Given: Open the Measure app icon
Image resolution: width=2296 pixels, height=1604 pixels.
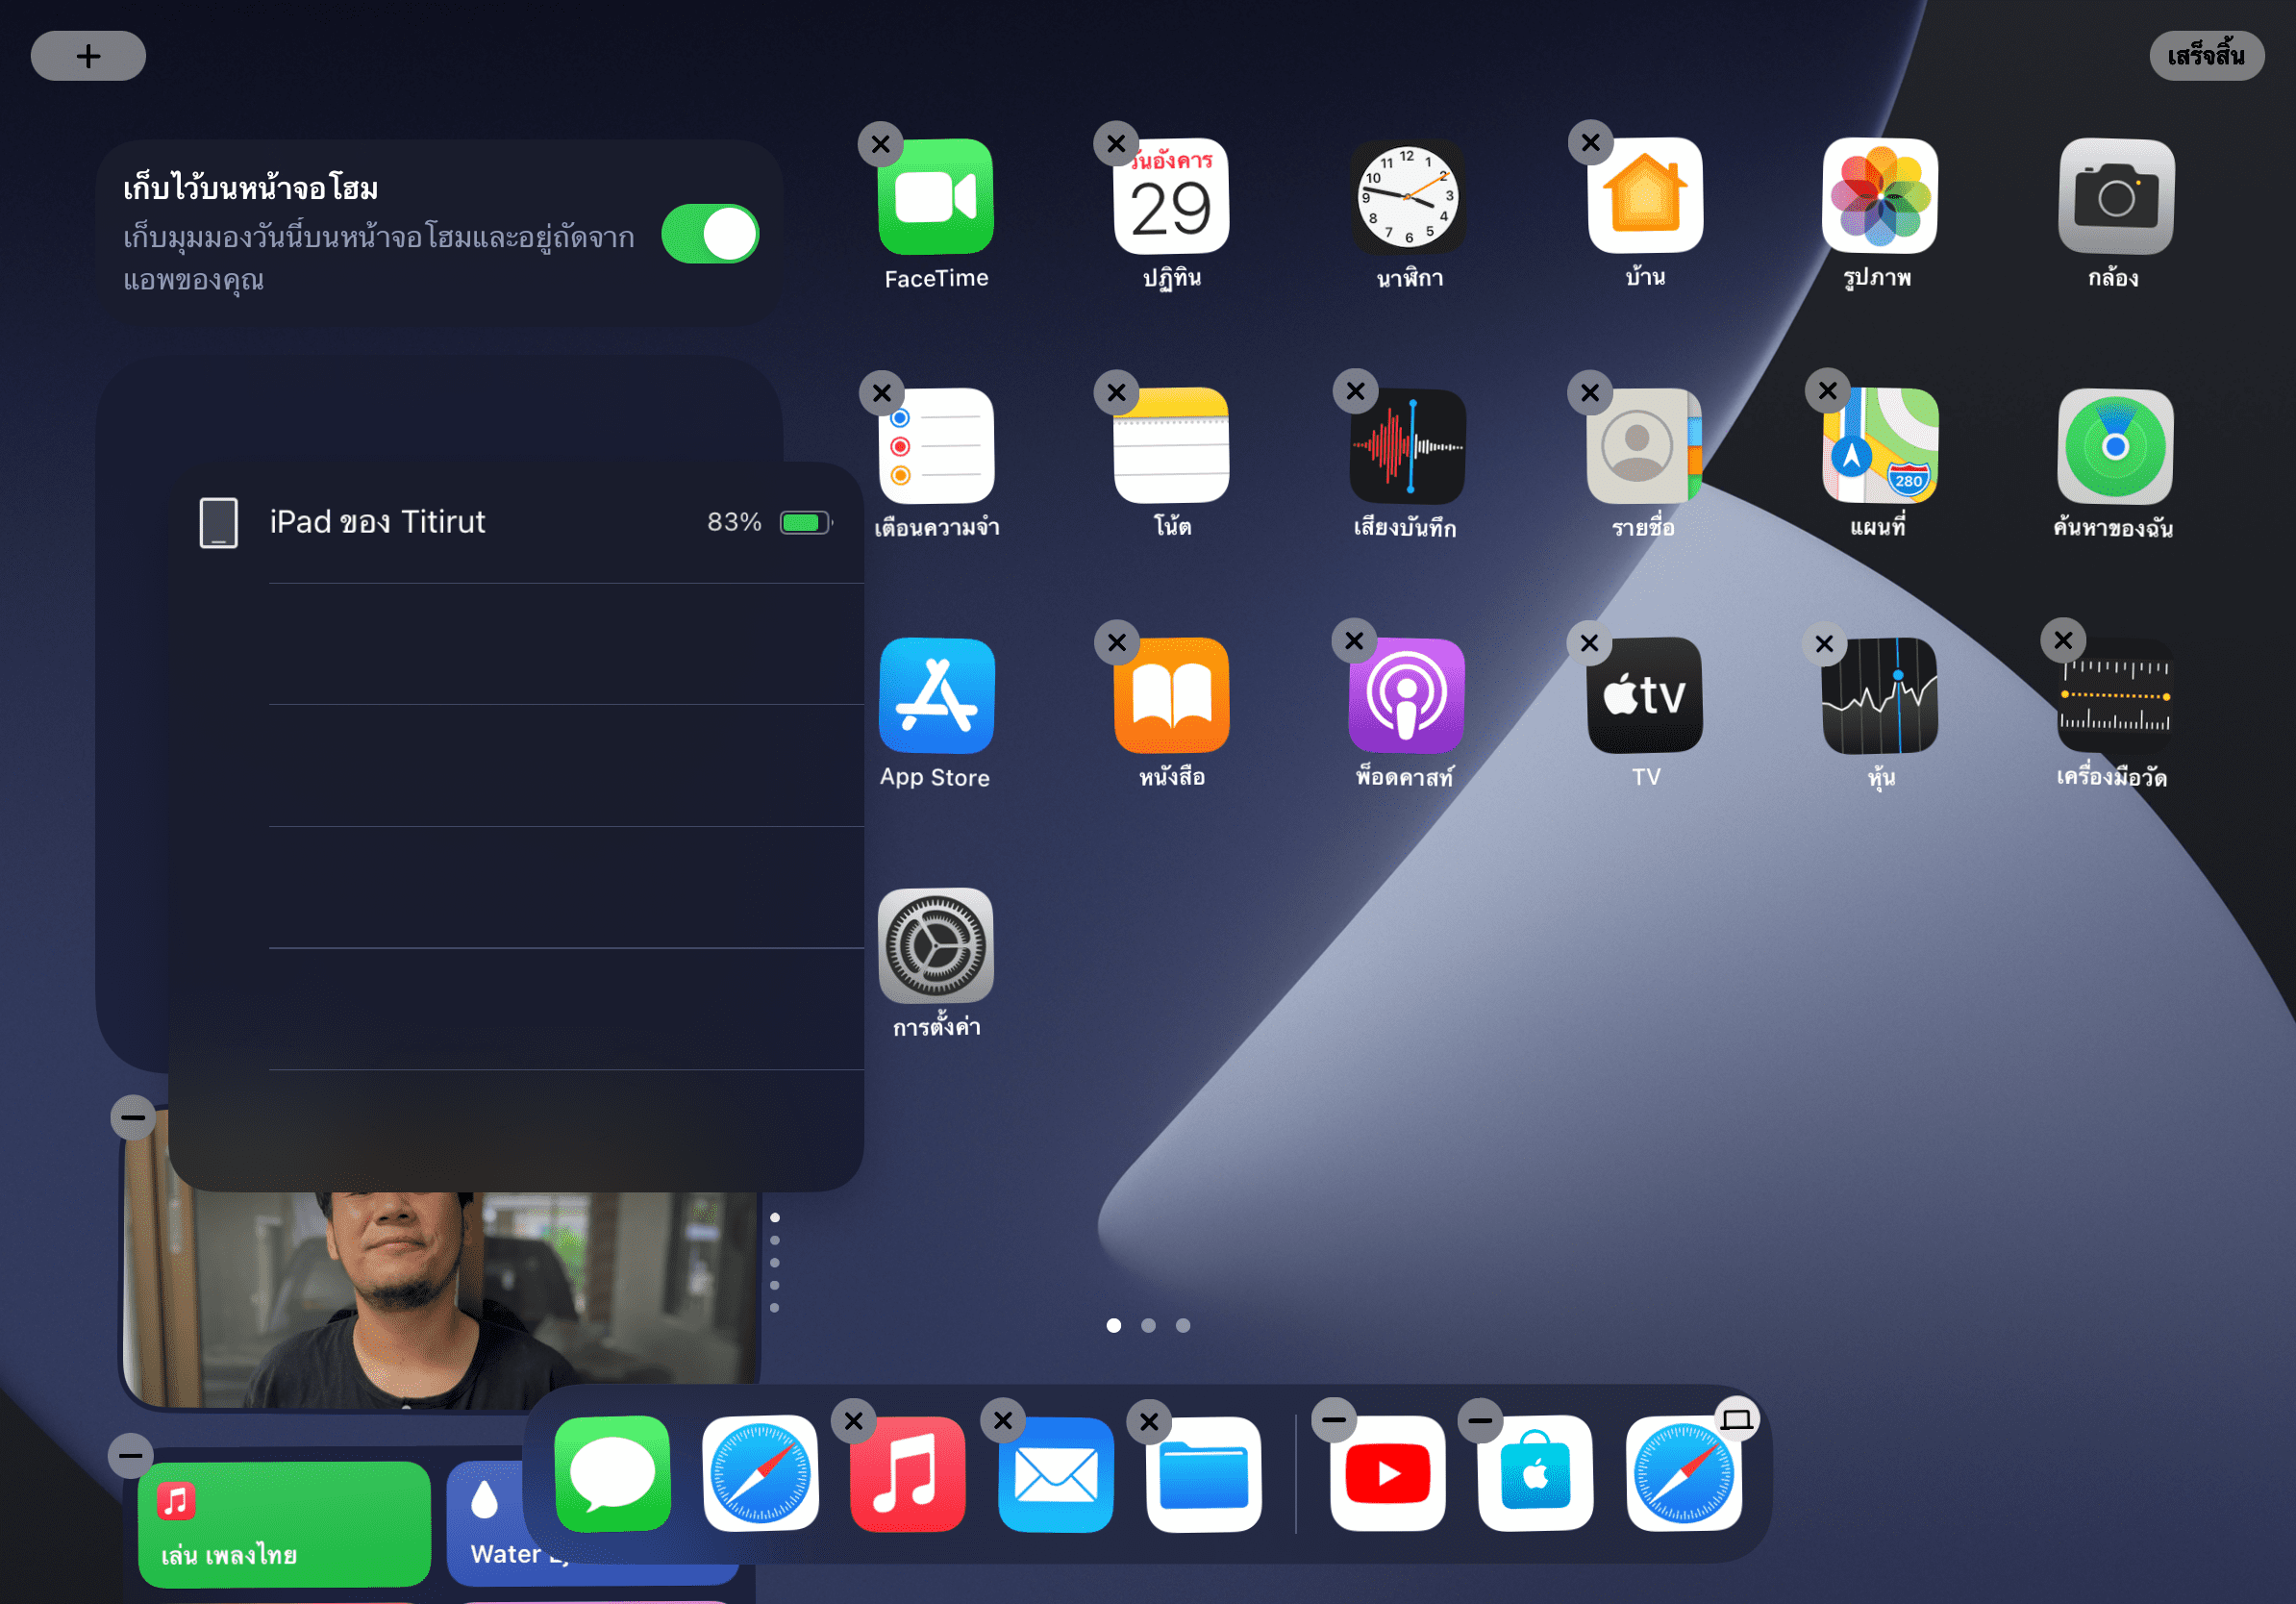Looking at the screenshot, I should pyautogui.click(x=2114, y=696).
